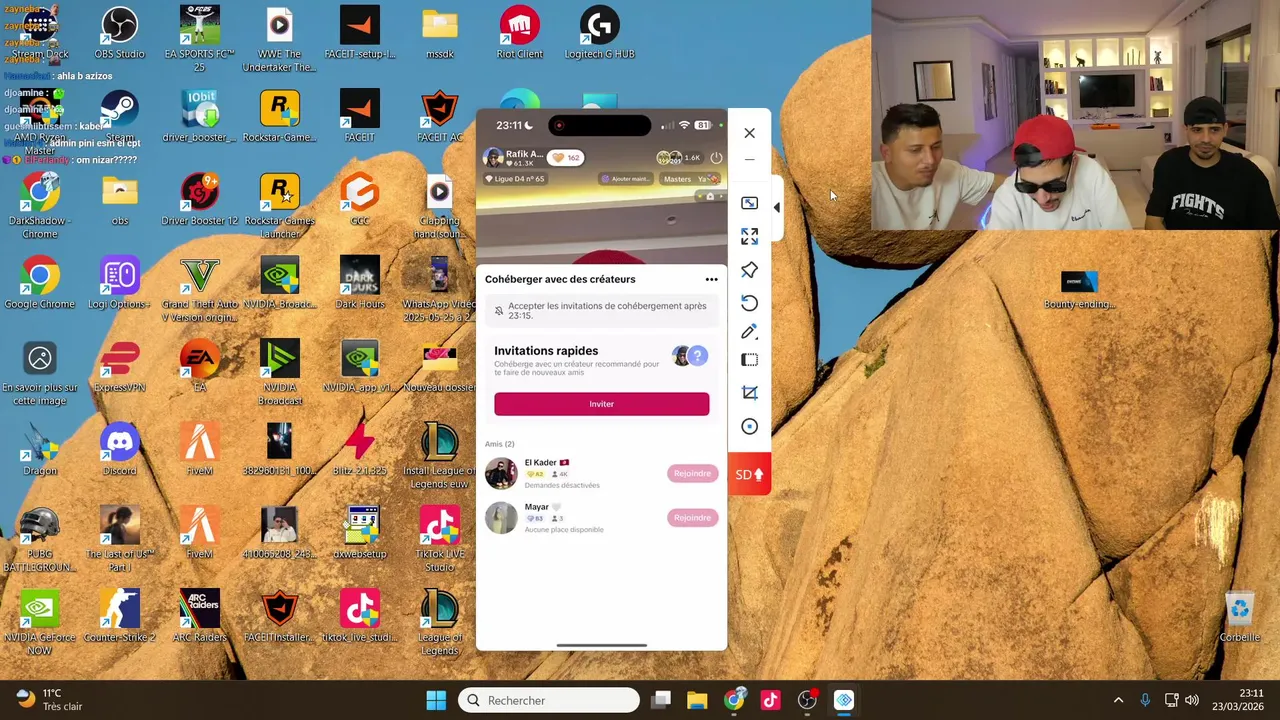The image size is (1280, 720).
Task: Select the Grand Theft Auto V desktop icon
Action: 199,290
